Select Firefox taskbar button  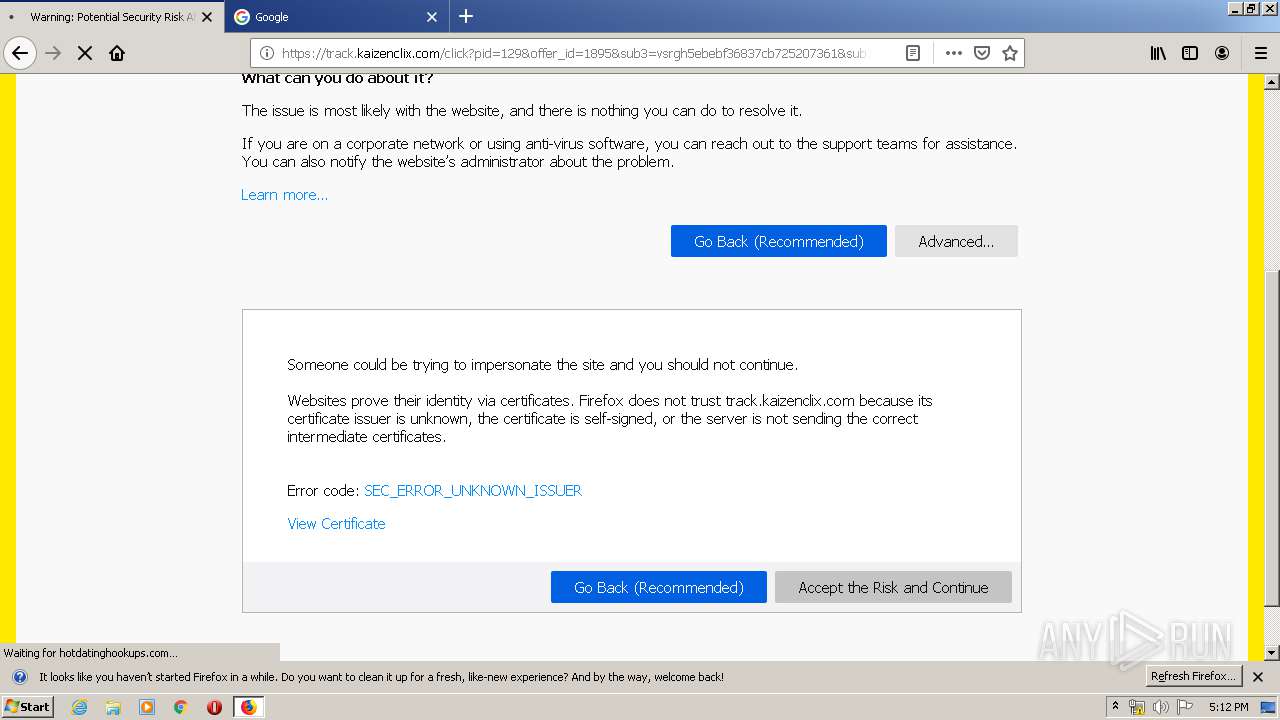248,707
